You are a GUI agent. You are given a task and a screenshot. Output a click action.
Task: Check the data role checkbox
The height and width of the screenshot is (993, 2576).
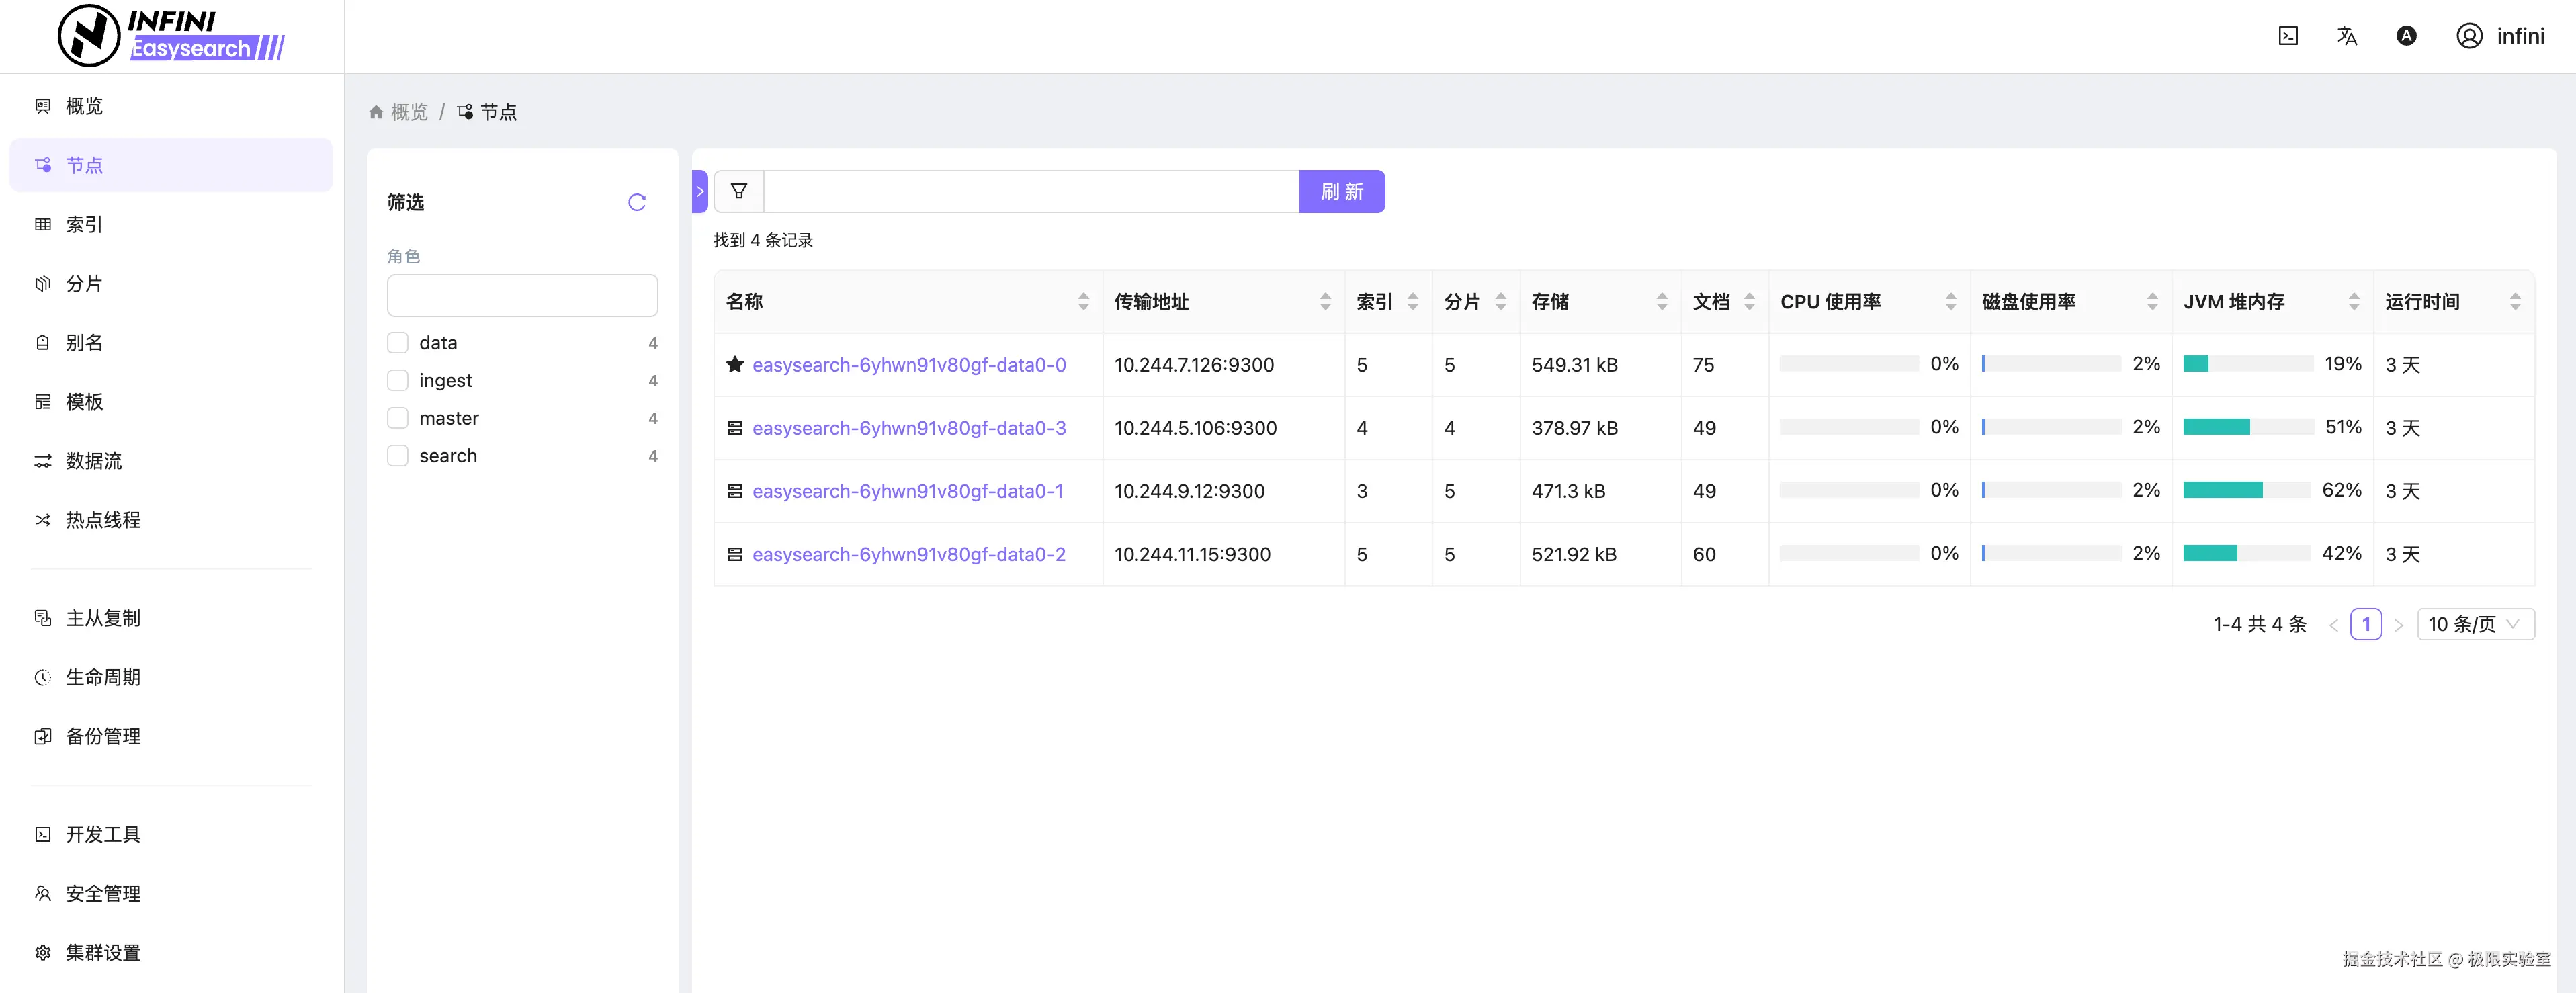pos(398,343)
